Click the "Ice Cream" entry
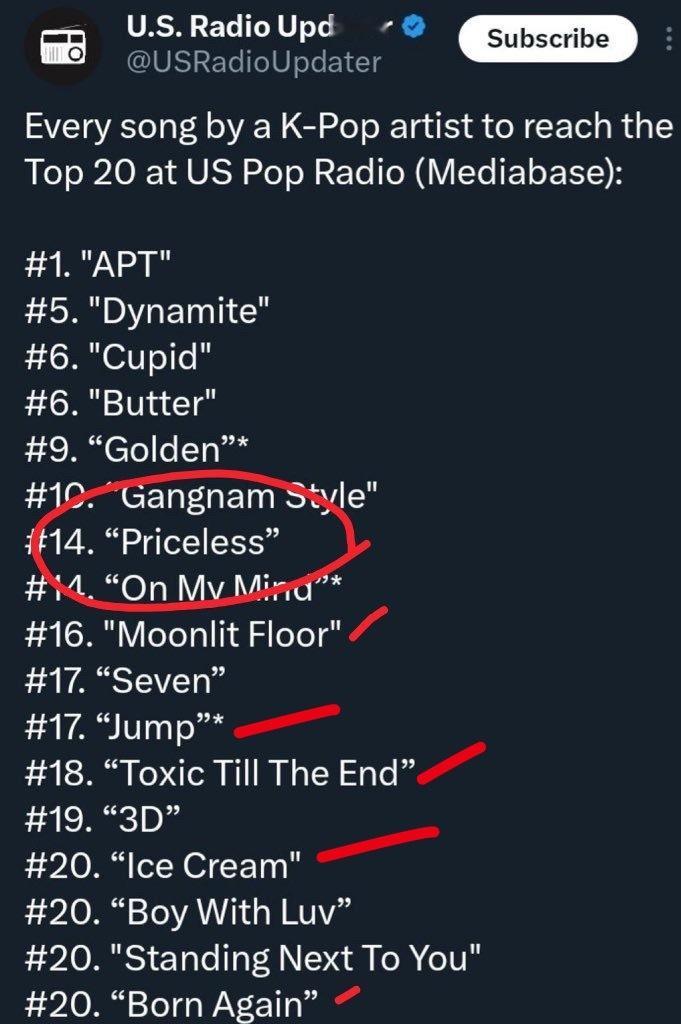 pyautogui.click(x=163, y=866)
